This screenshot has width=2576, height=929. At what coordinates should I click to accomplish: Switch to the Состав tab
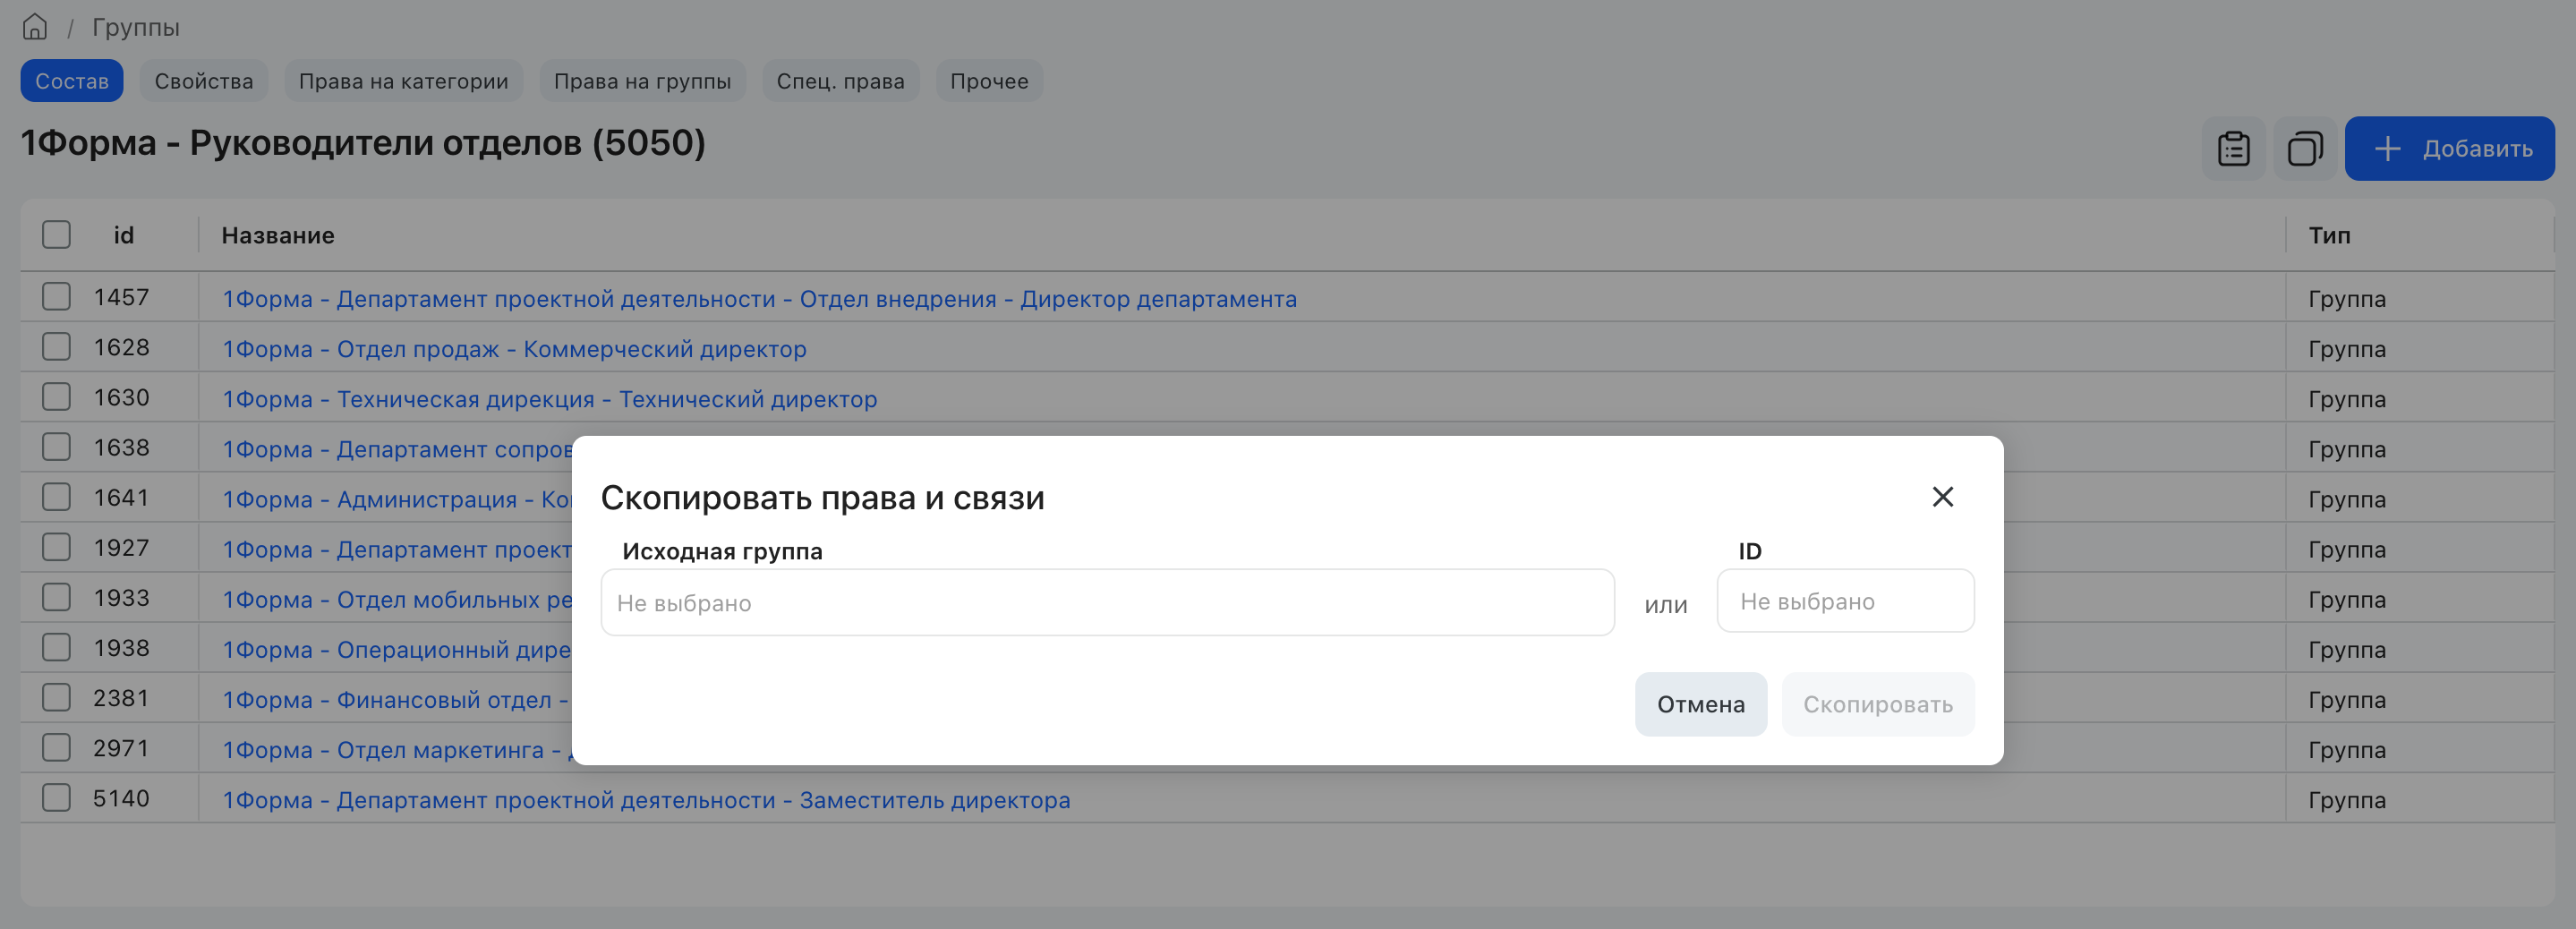[72, 81]
